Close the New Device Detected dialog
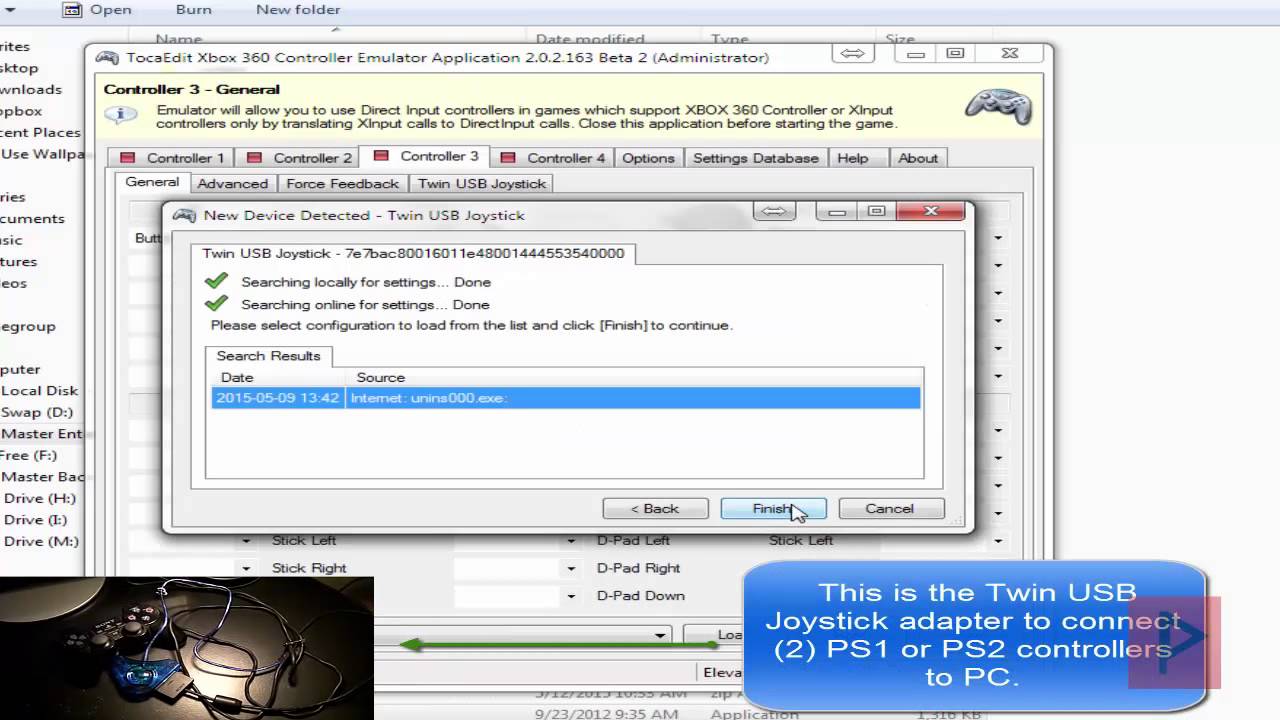This screenshot has height=720, width=1280. click(x=931, y=211)
